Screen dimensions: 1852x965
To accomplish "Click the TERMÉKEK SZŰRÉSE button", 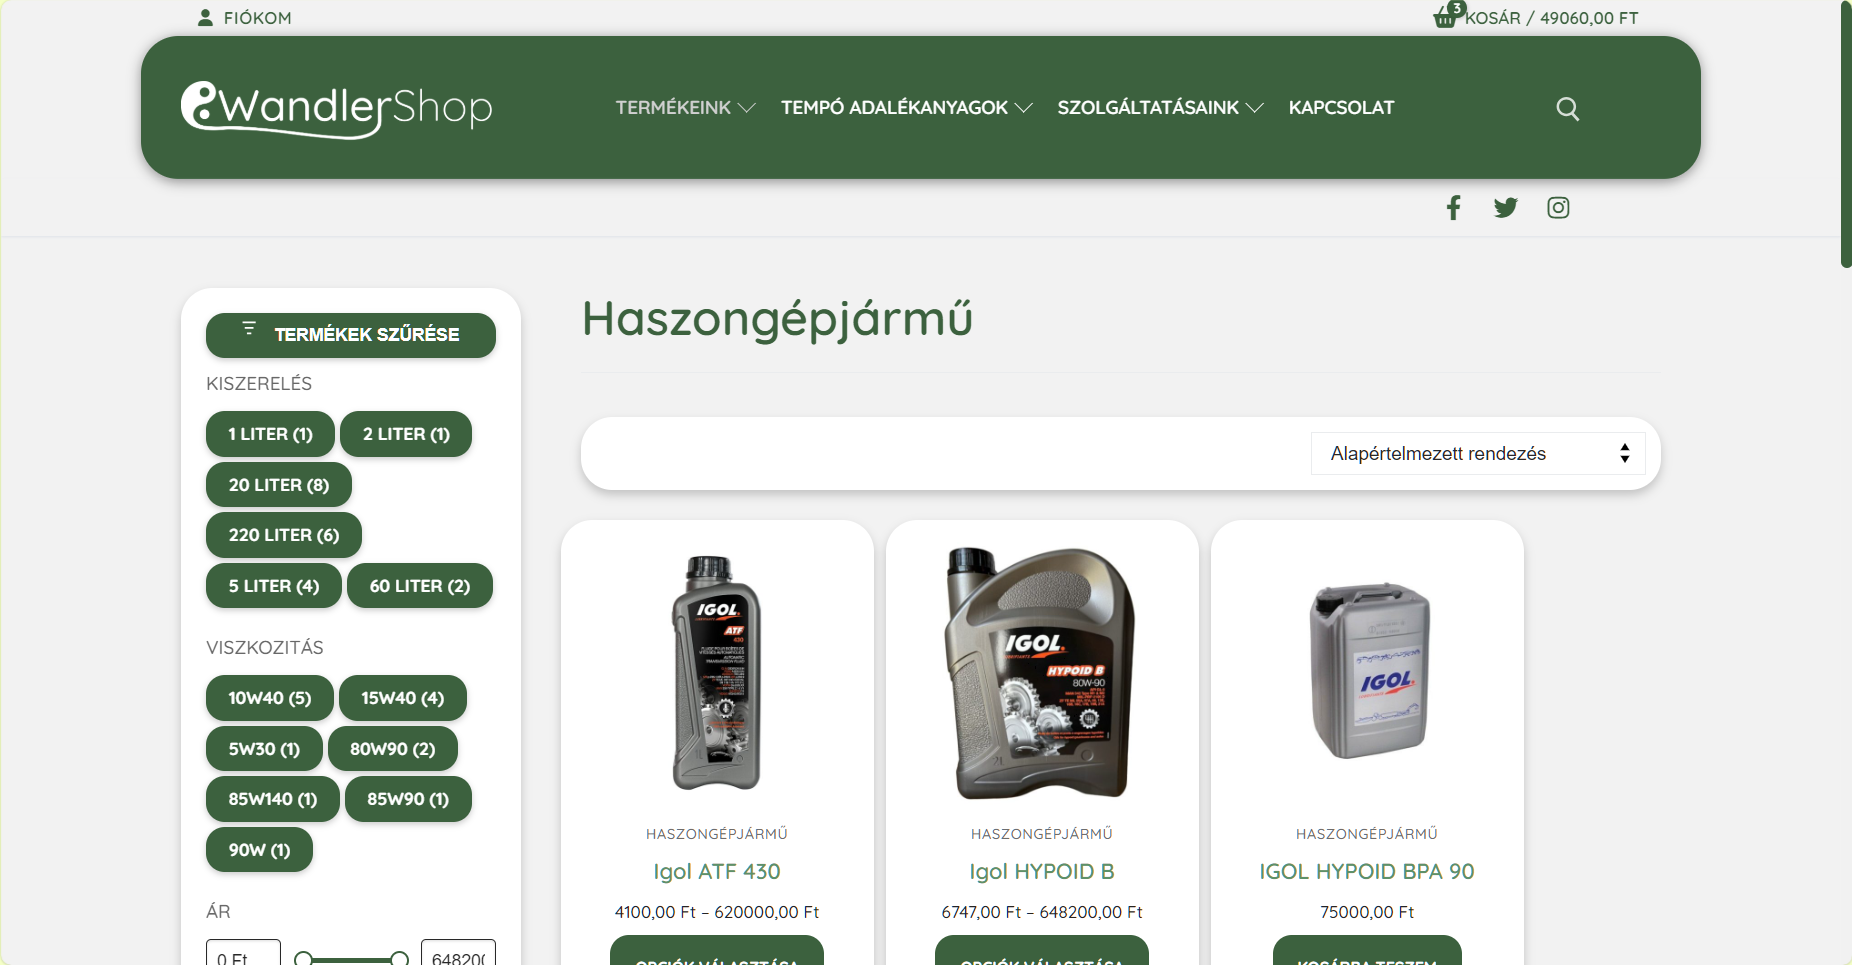I will coord(351,335).
